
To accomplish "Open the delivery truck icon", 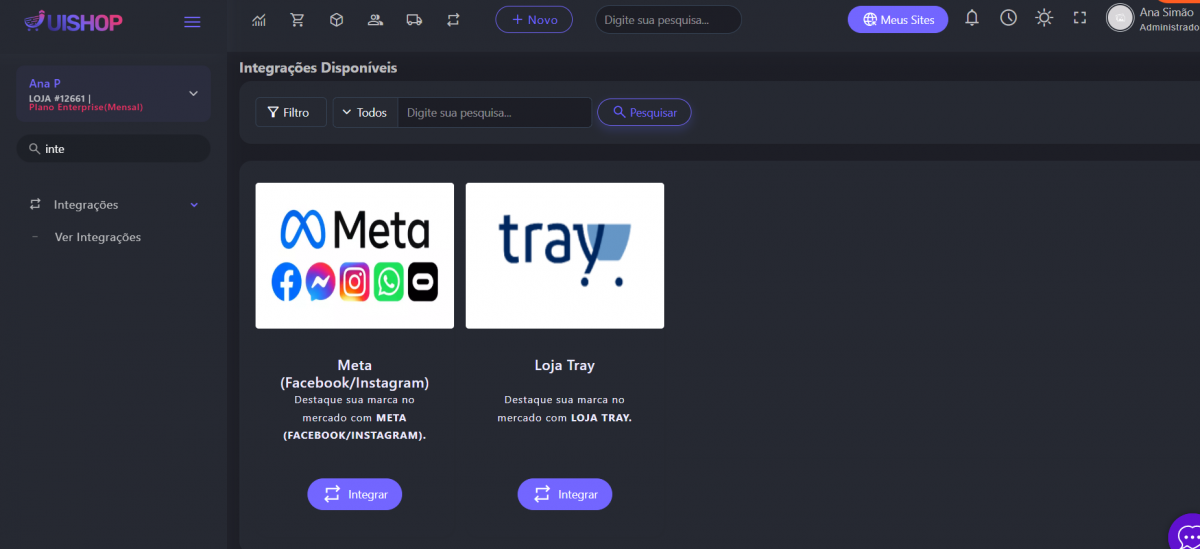I will coord(414,20).
